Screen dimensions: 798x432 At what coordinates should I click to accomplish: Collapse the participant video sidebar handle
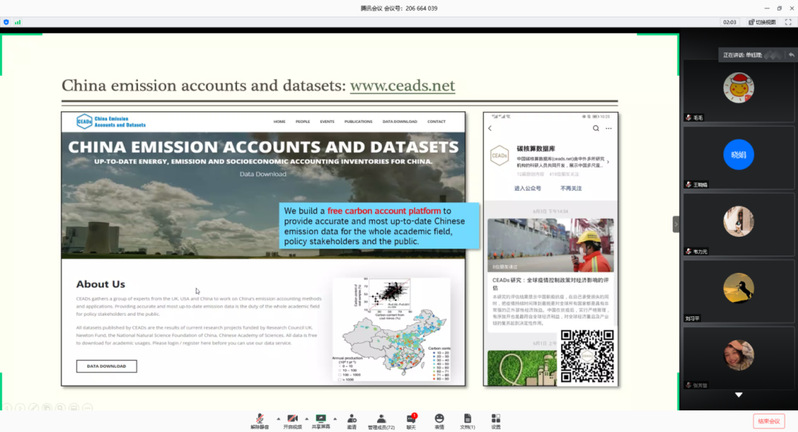(676, 224)
